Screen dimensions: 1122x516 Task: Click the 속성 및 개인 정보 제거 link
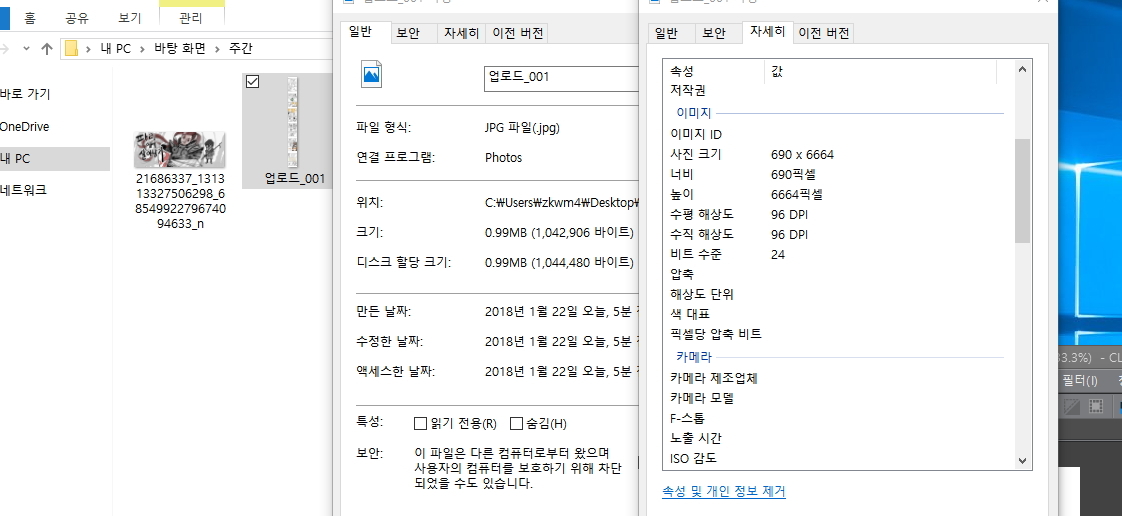click(723, 492)
